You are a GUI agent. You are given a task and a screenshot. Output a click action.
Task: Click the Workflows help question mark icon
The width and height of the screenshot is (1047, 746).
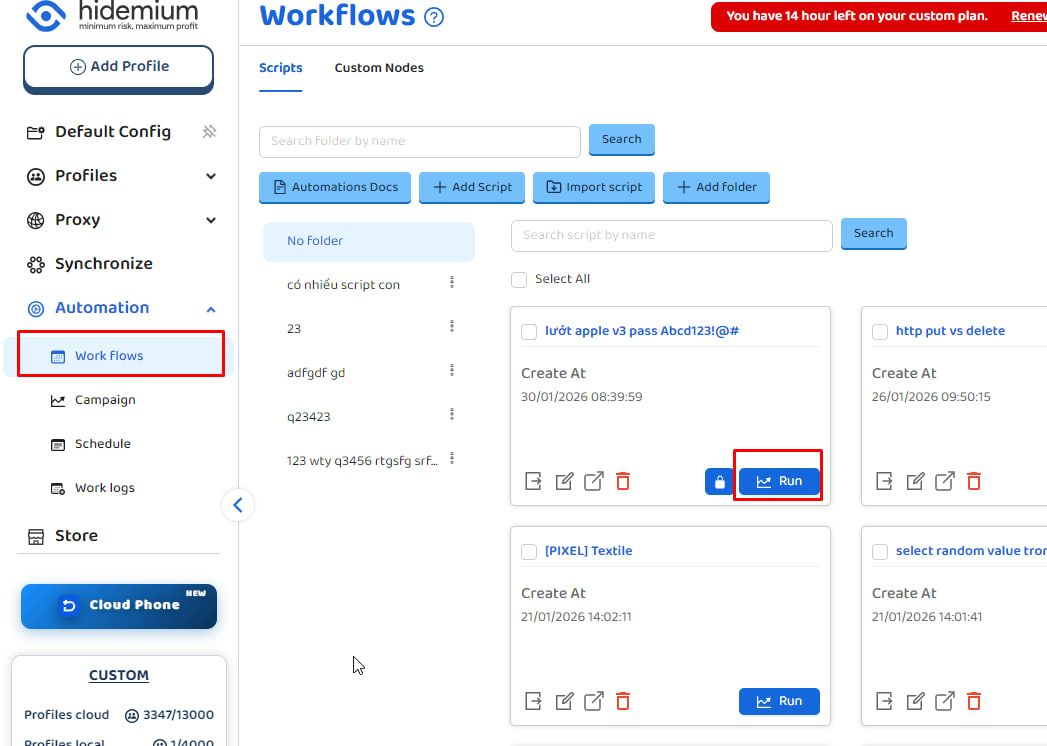click(434, 17)
